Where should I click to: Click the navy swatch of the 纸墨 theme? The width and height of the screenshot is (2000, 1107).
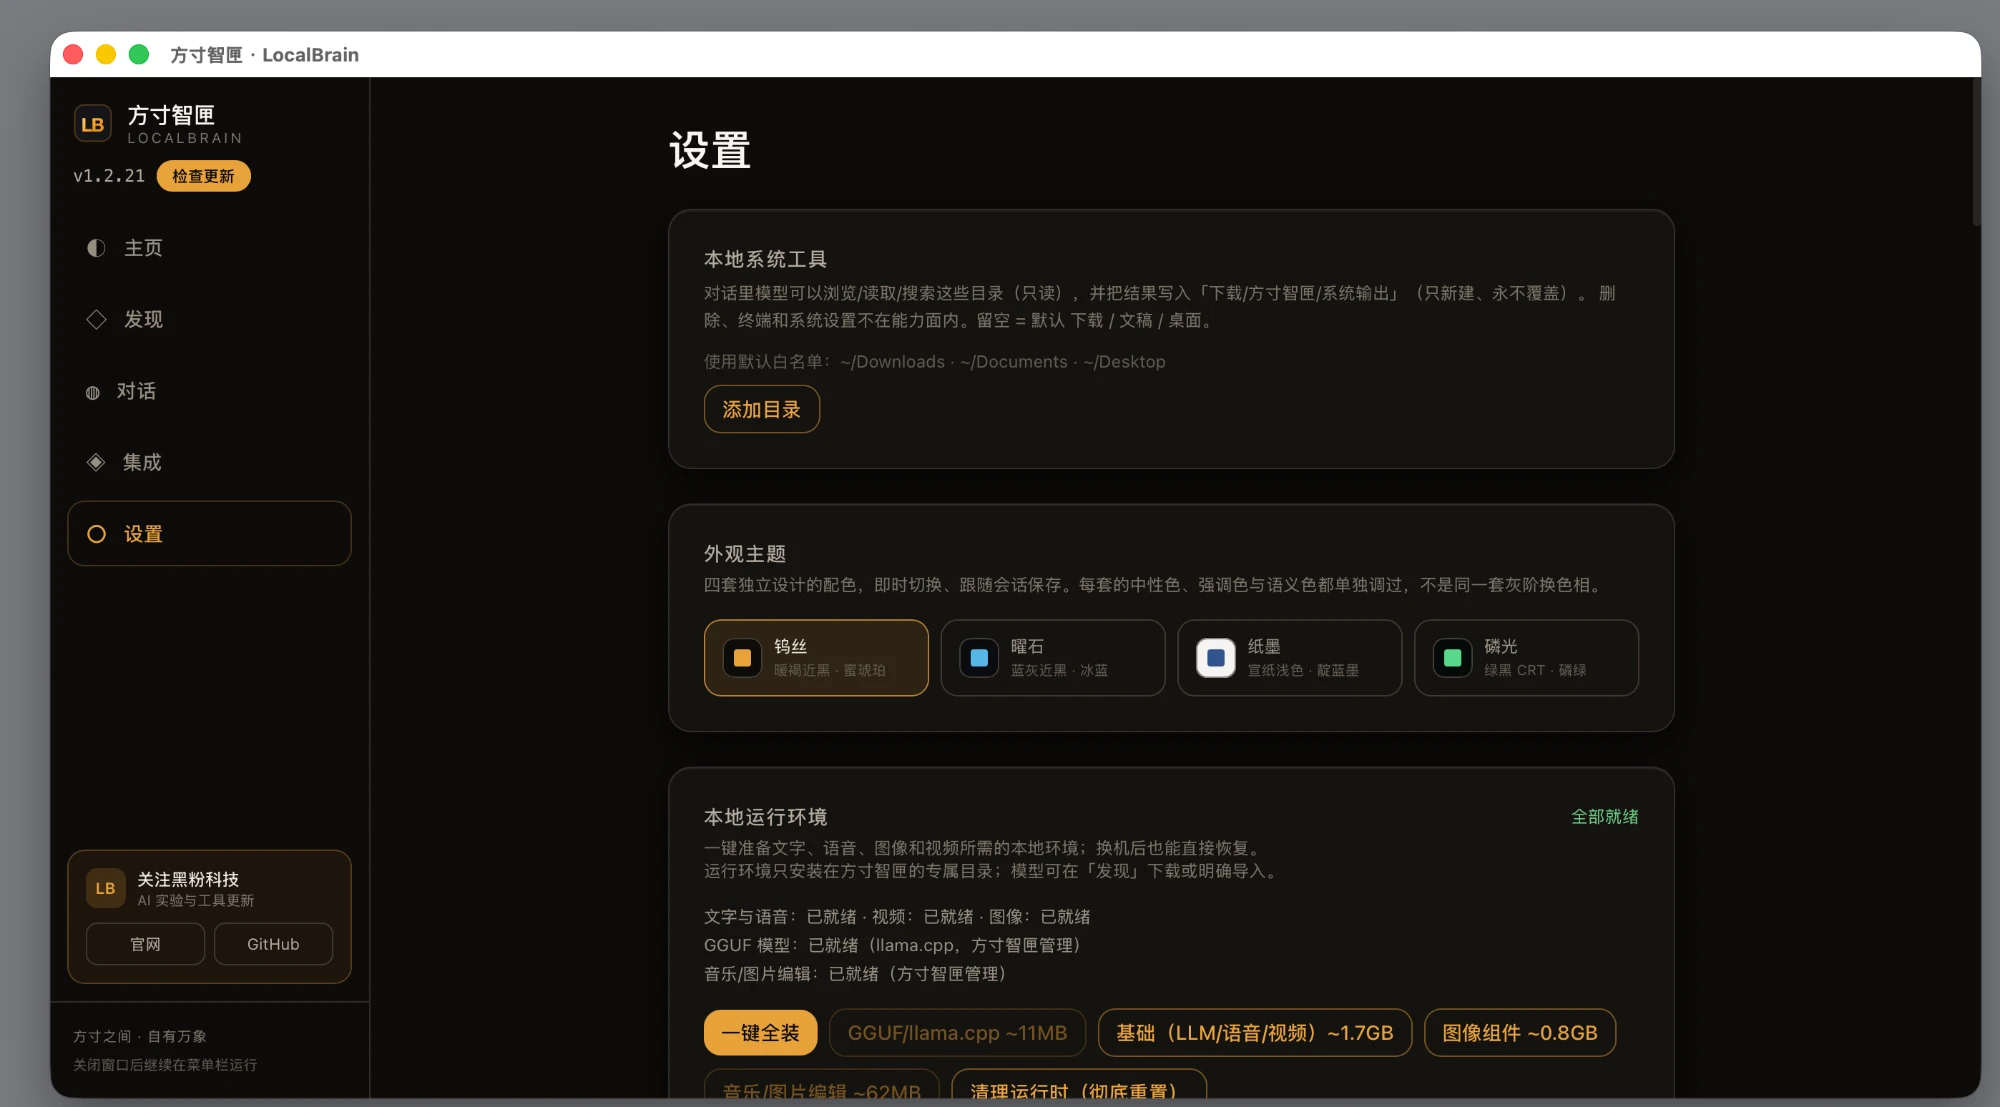(x=1216, y=658)
